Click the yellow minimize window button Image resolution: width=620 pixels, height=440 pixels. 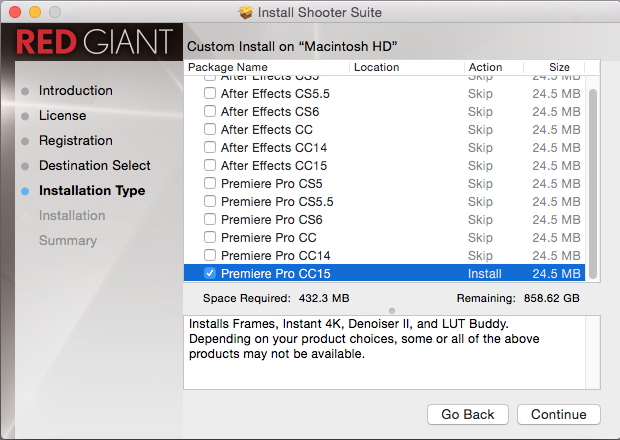tap(35, 12)
